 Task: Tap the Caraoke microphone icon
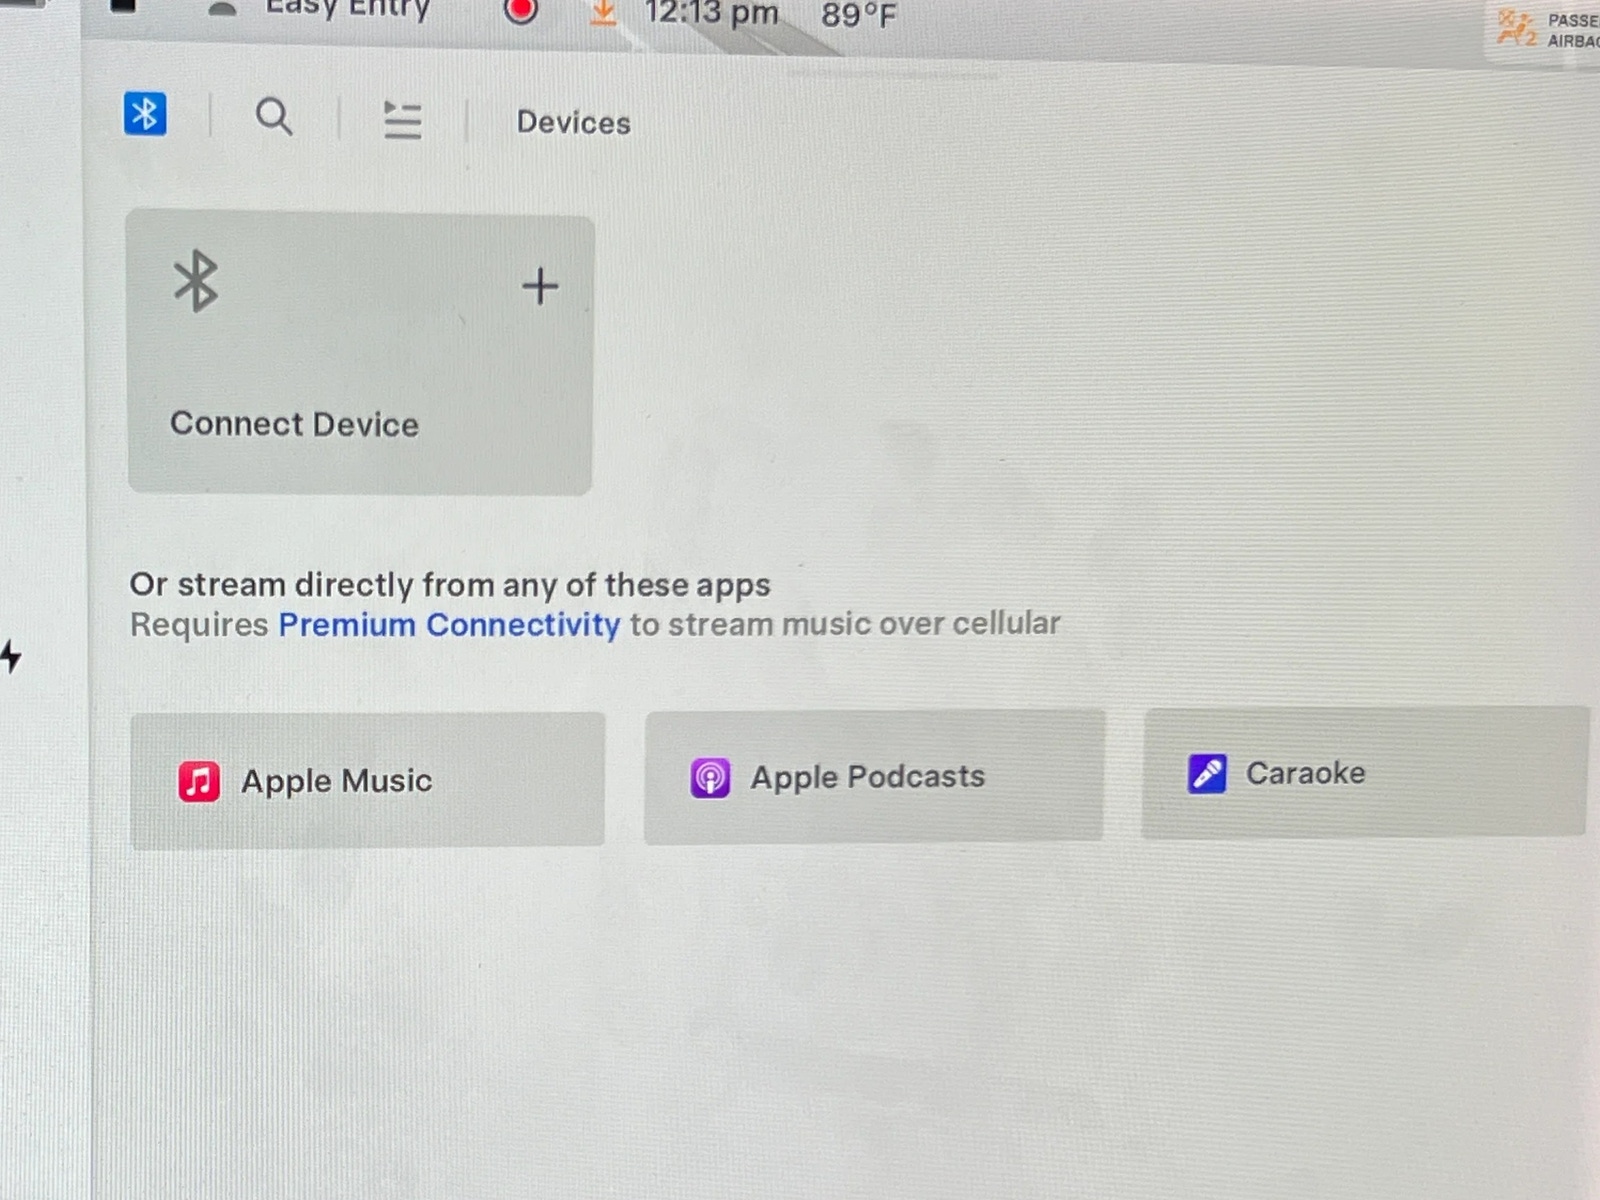[x=1207, y=773]
